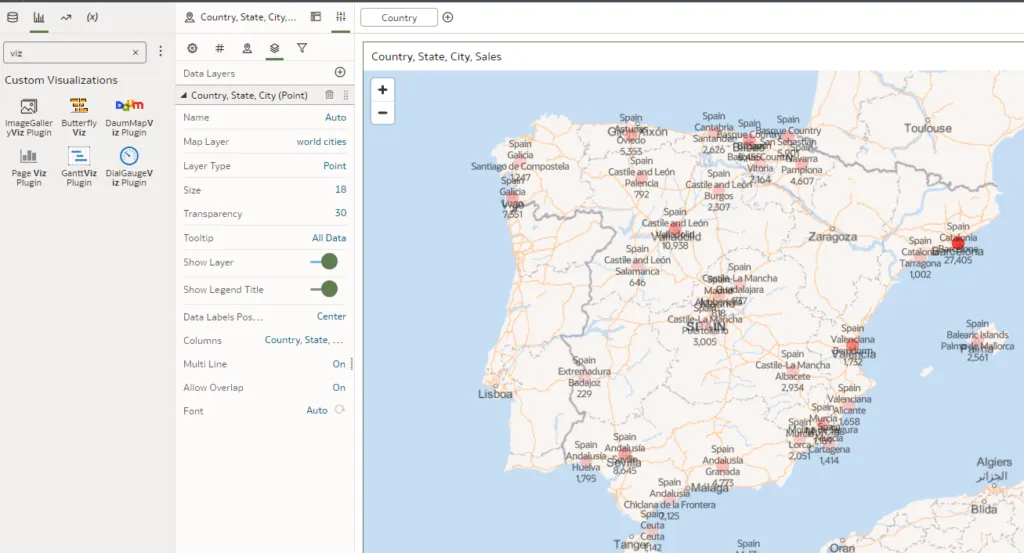This screenshot has height=553, width=1024.
Task: Delete the Country, State, City layer
Action: (x=329, y=95)
